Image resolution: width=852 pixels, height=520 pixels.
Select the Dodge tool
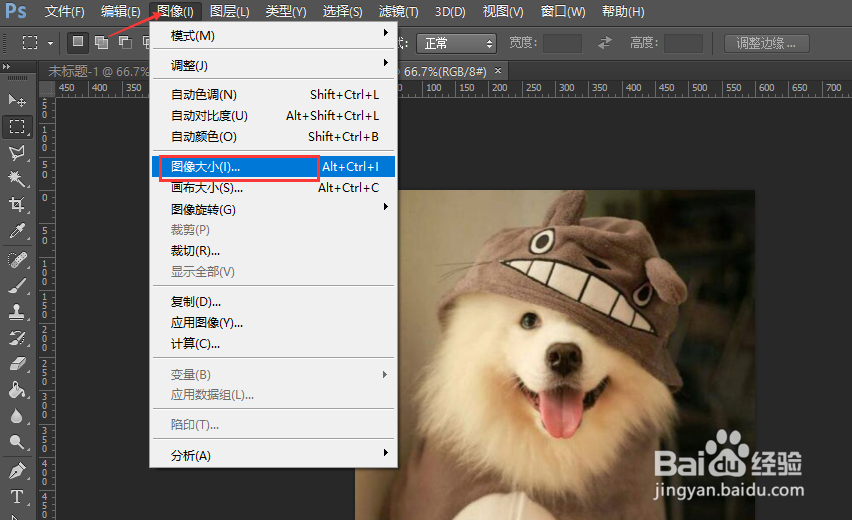[x=17, y=442]
